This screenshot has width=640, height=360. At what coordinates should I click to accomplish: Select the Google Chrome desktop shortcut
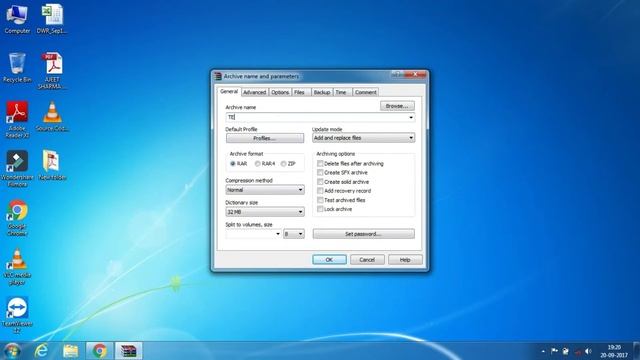(x=17, y=217)
